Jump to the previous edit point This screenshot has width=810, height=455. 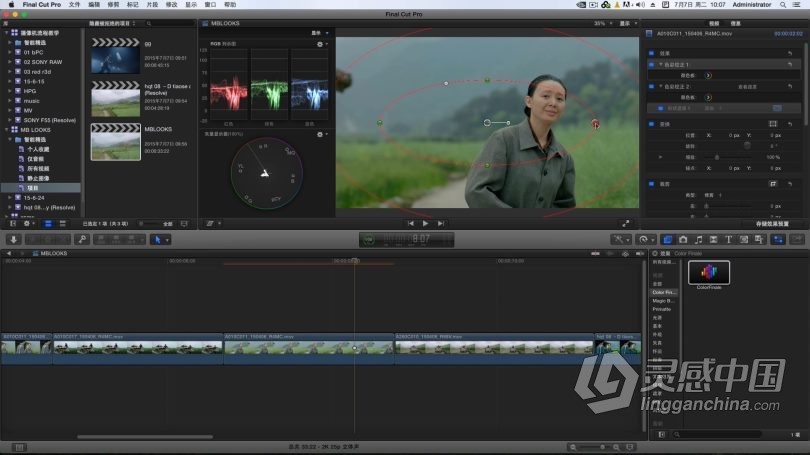411,224
